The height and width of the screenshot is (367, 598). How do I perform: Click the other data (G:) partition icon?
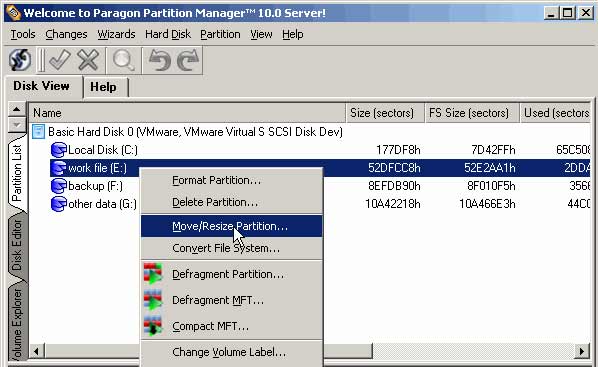pos(58,204)
